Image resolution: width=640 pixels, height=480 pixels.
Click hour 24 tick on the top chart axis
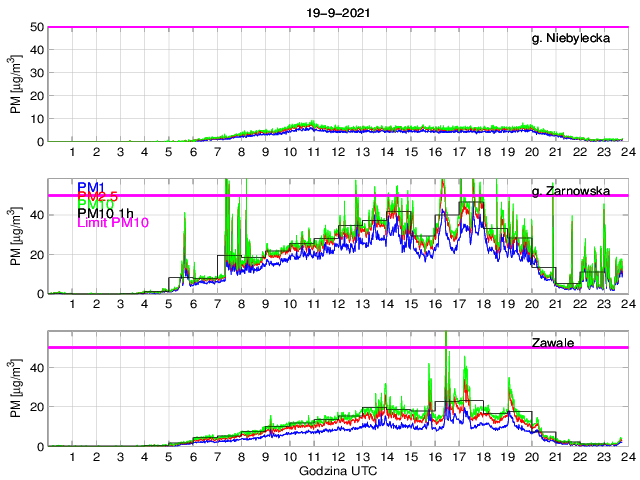point(623,153)
